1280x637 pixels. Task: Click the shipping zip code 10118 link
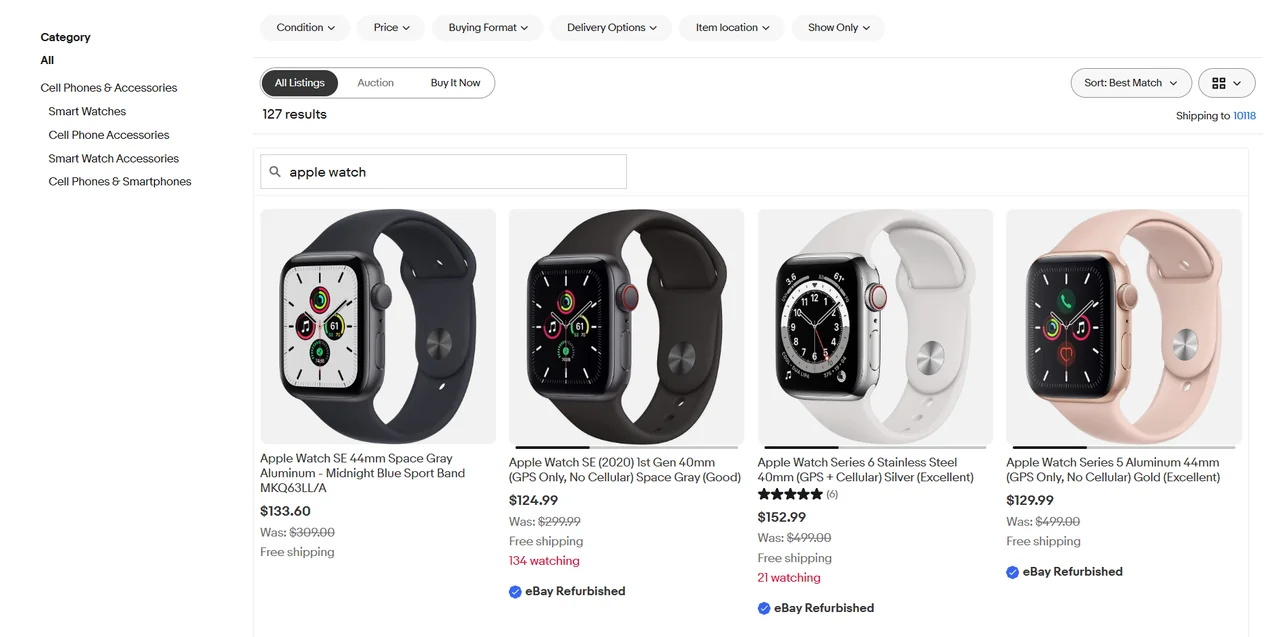point(1245,115)
